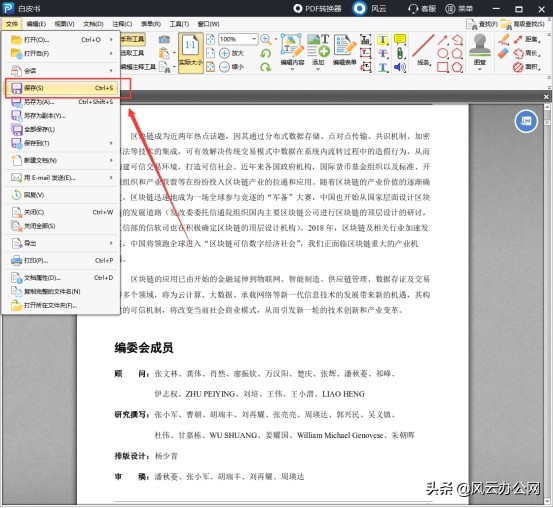Click the vertical scrollbar up arrow
The image size is (553, 508).
point(547,107)
